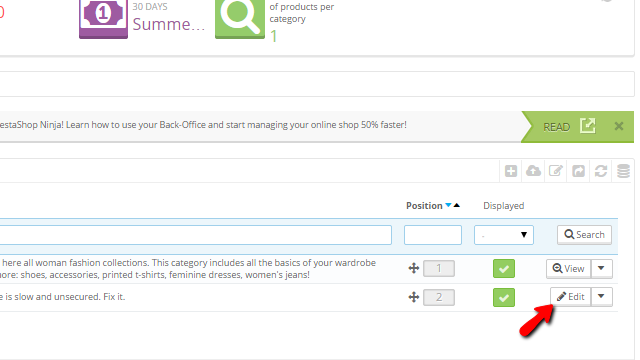Click the Position column header
Viewport: 640px width, 360px height.
coord(424,206)
